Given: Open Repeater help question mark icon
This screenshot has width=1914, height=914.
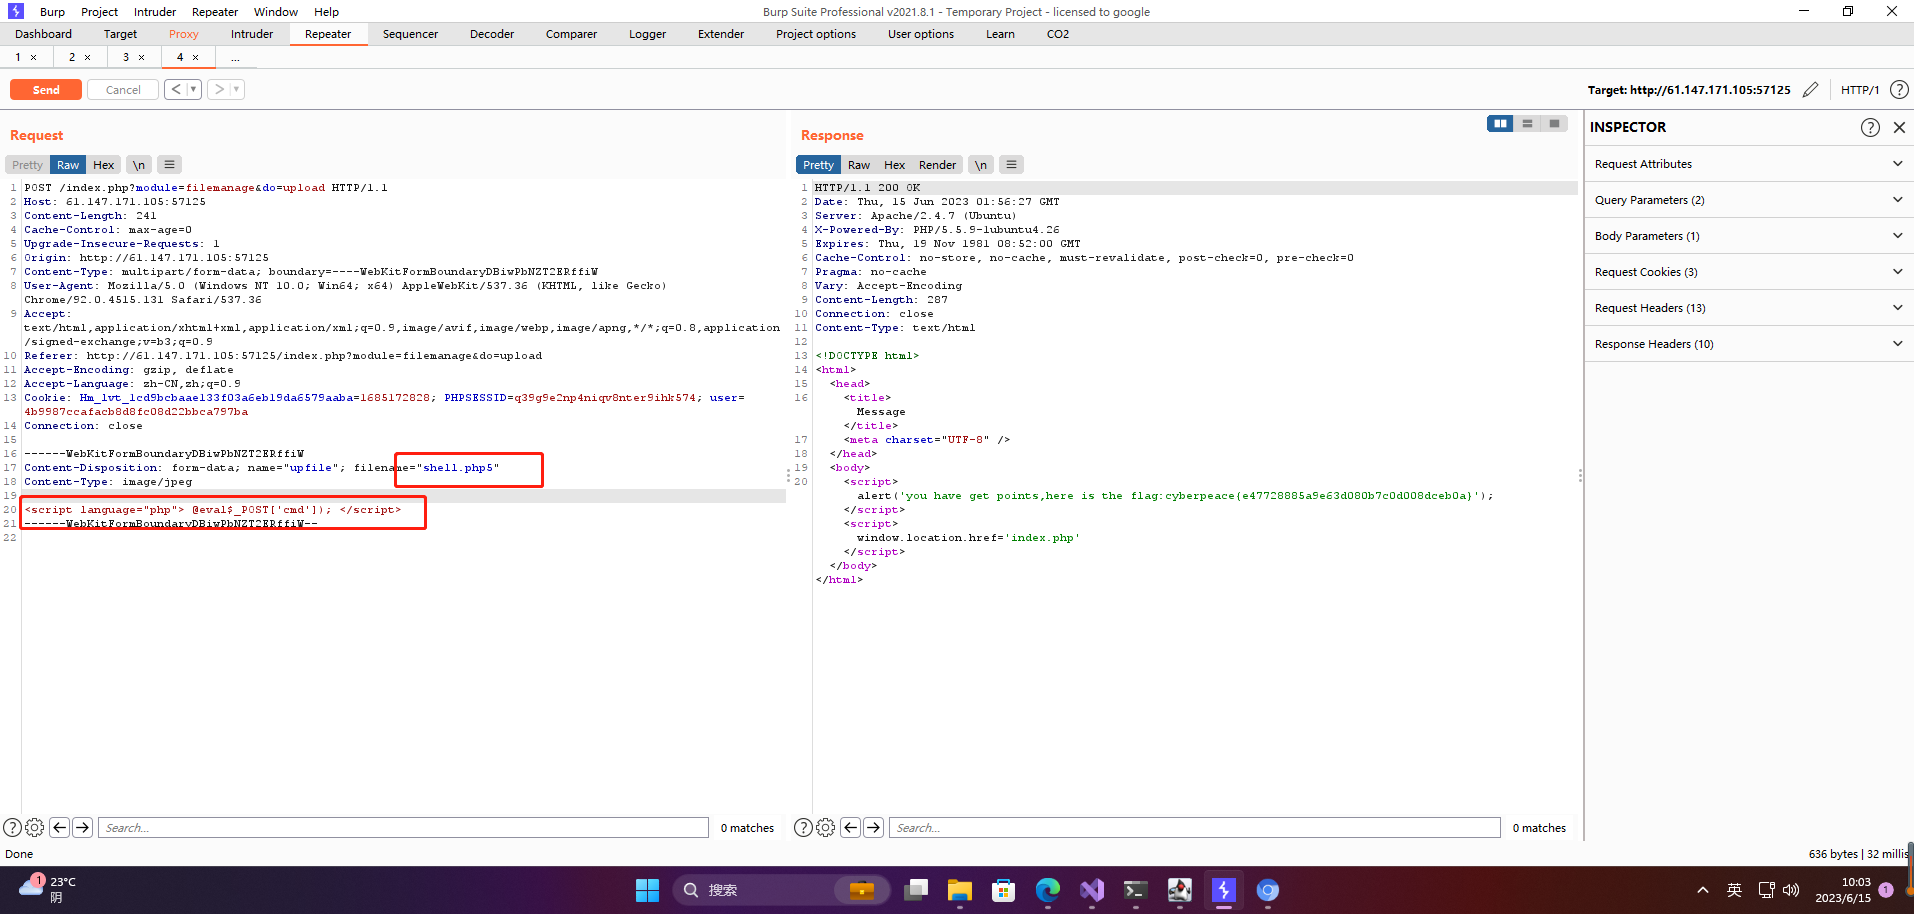Looking at the screenshot, I should click(1899, 90).
